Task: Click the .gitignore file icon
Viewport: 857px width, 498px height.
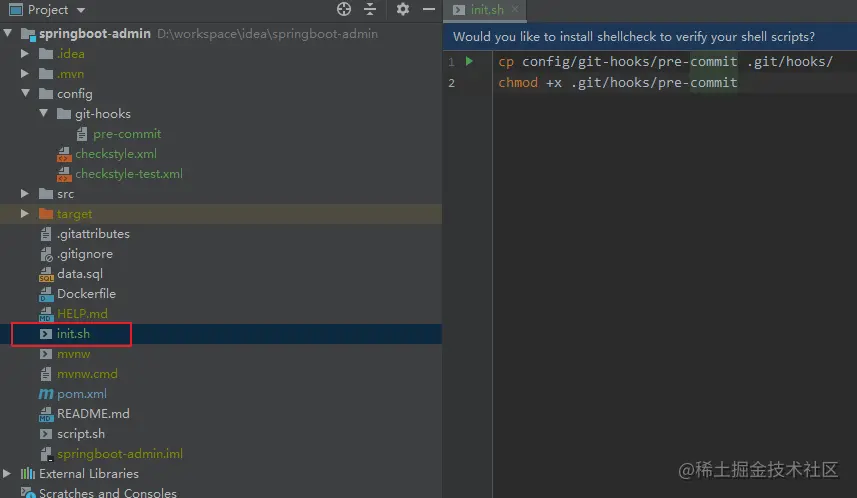Action: tap(46, 254)
